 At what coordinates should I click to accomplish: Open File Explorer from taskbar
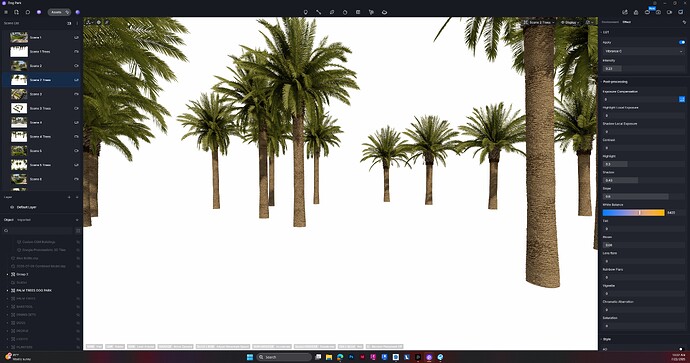click(x=329, y=357)
